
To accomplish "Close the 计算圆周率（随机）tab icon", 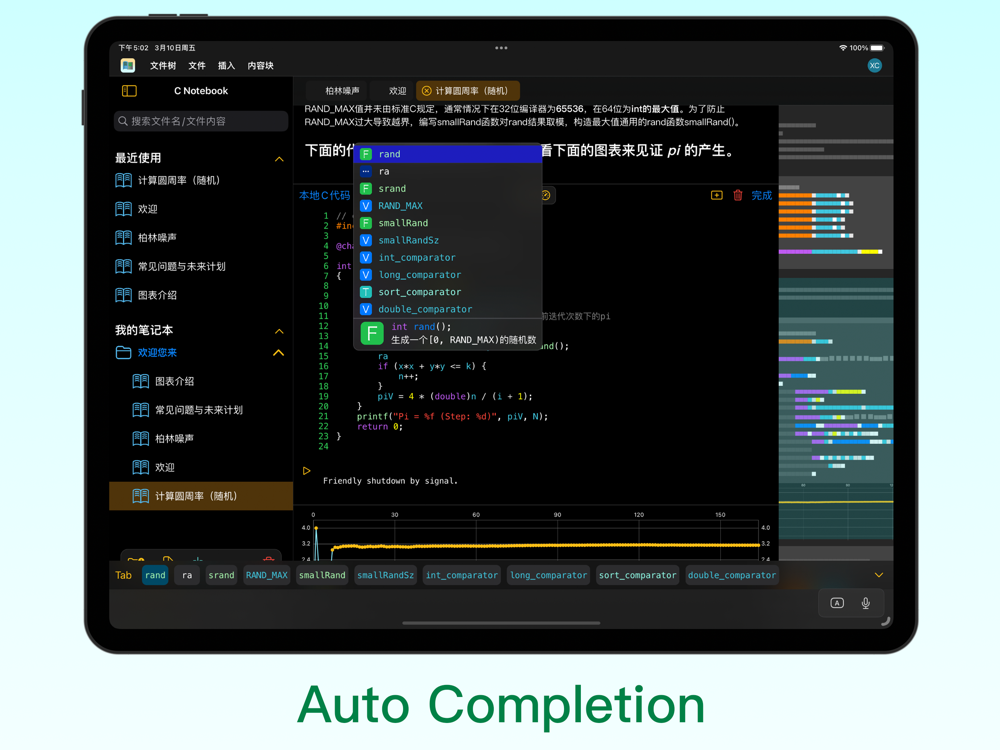I will (x=427, y=91).
